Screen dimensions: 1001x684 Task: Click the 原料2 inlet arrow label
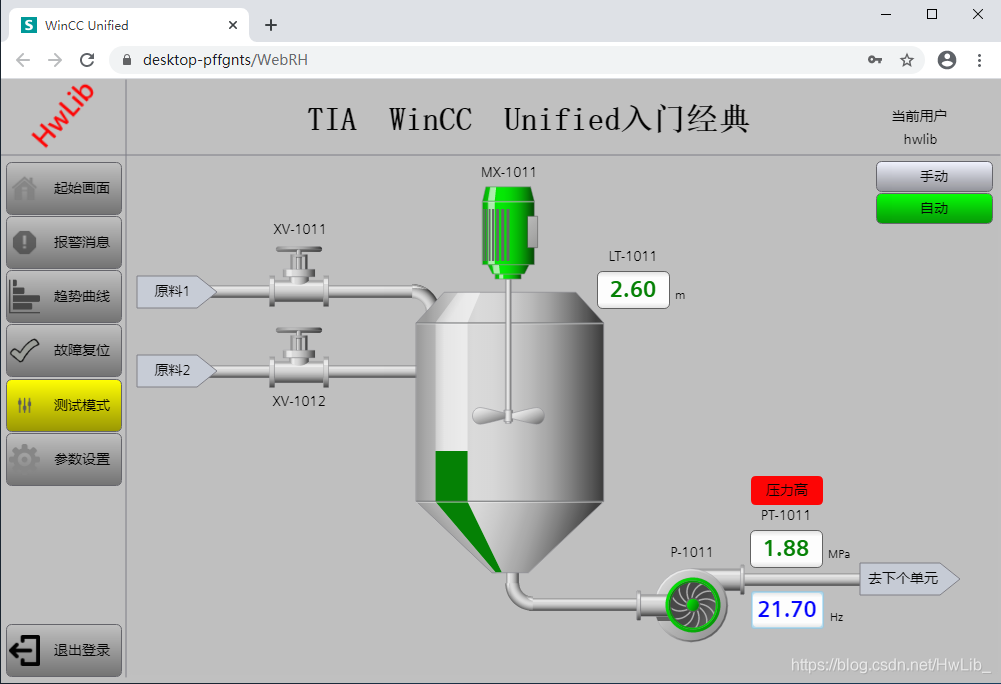176,370
